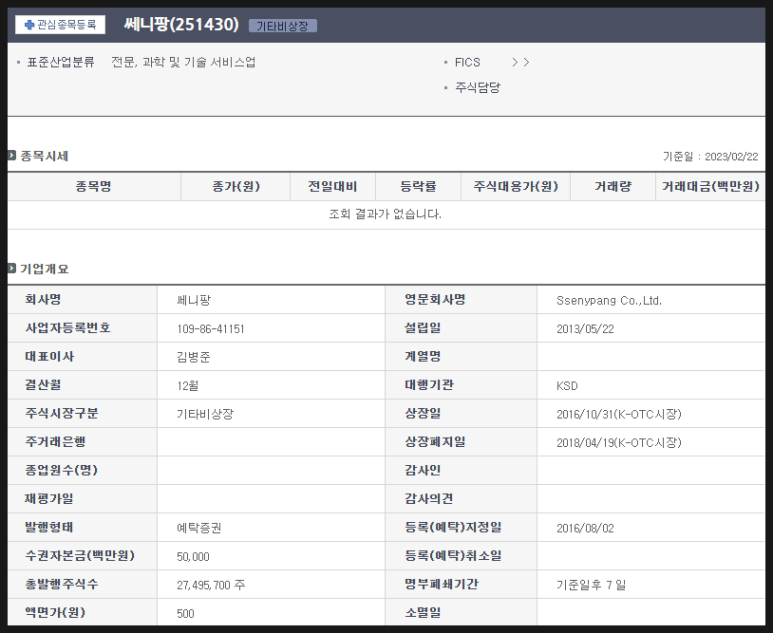Click the 기타비상장 badge in header
Screen dimensions: 773x633
[282, 26]
